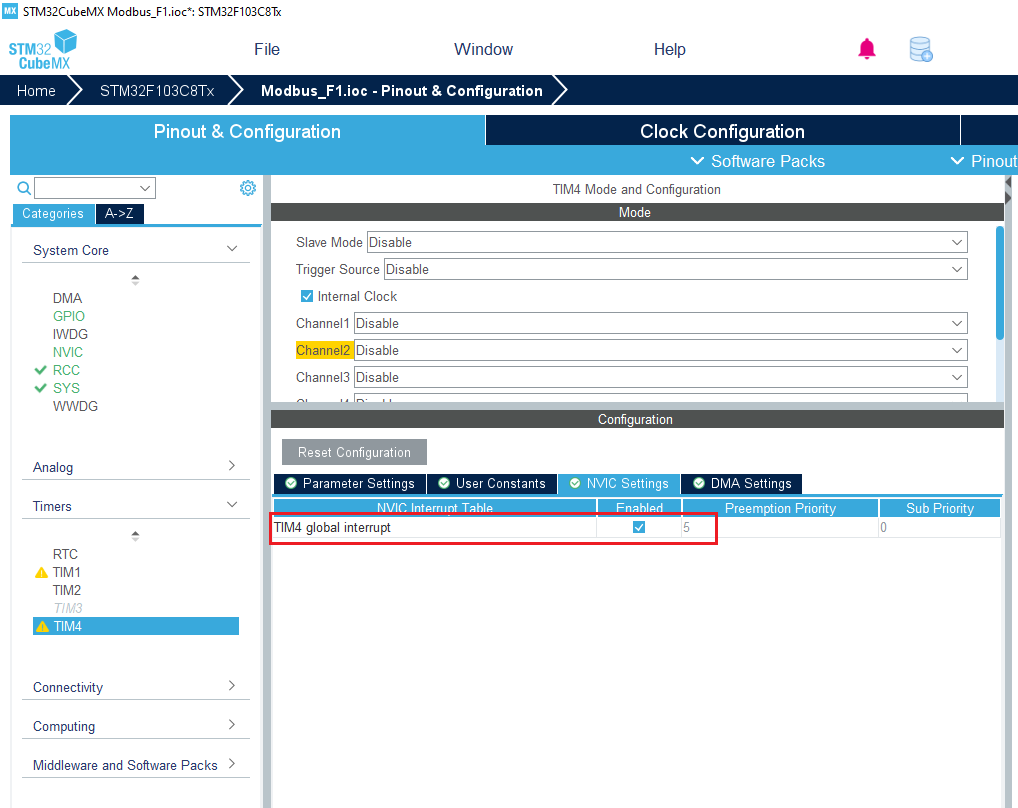Switch to the Categories tab
Image resolution: width=1018 pixels, height=808 pixels.
(x=53, y=214)
